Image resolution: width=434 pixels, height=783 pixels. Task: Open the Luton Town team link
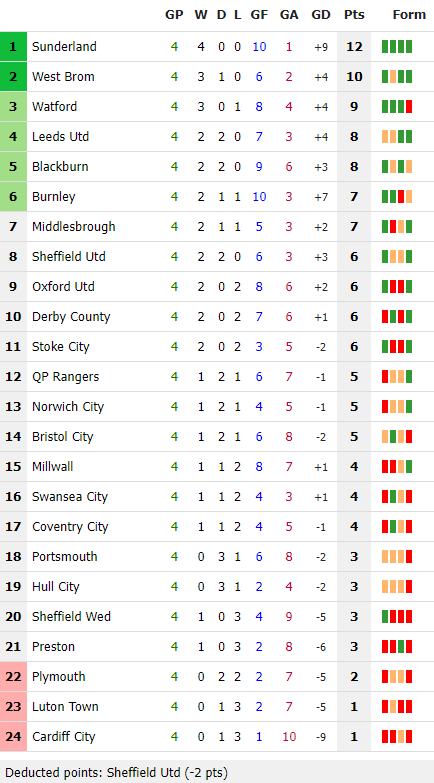tap(65, 707)
